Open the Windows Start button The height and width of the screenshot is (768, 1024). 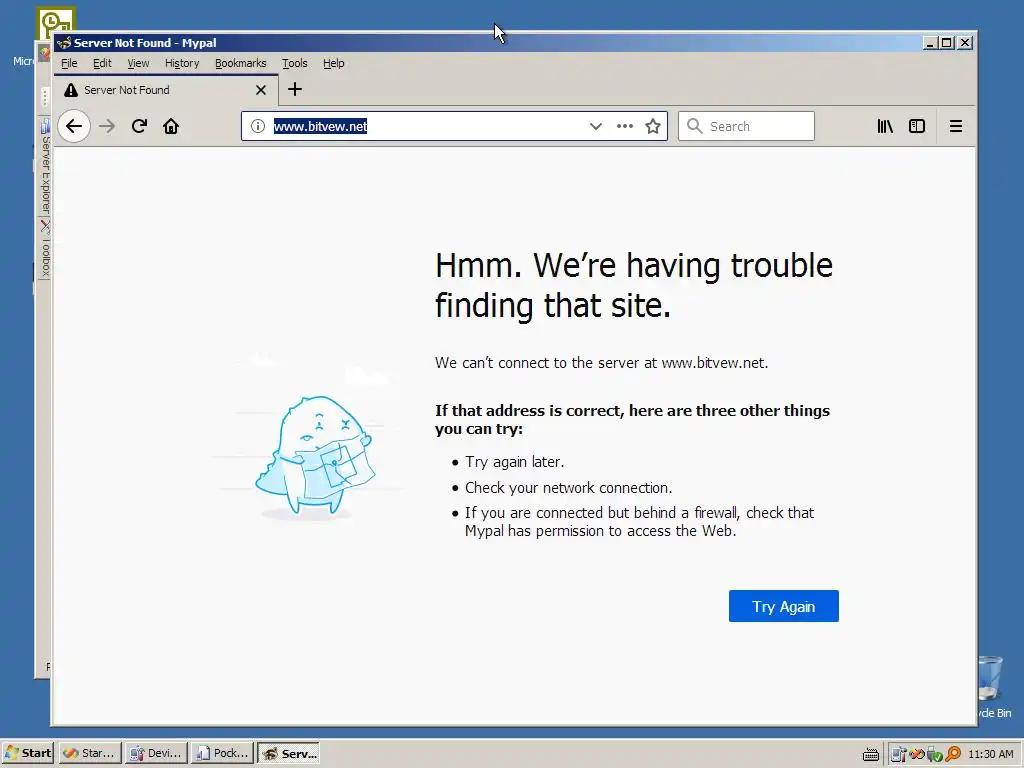point(28,753)
